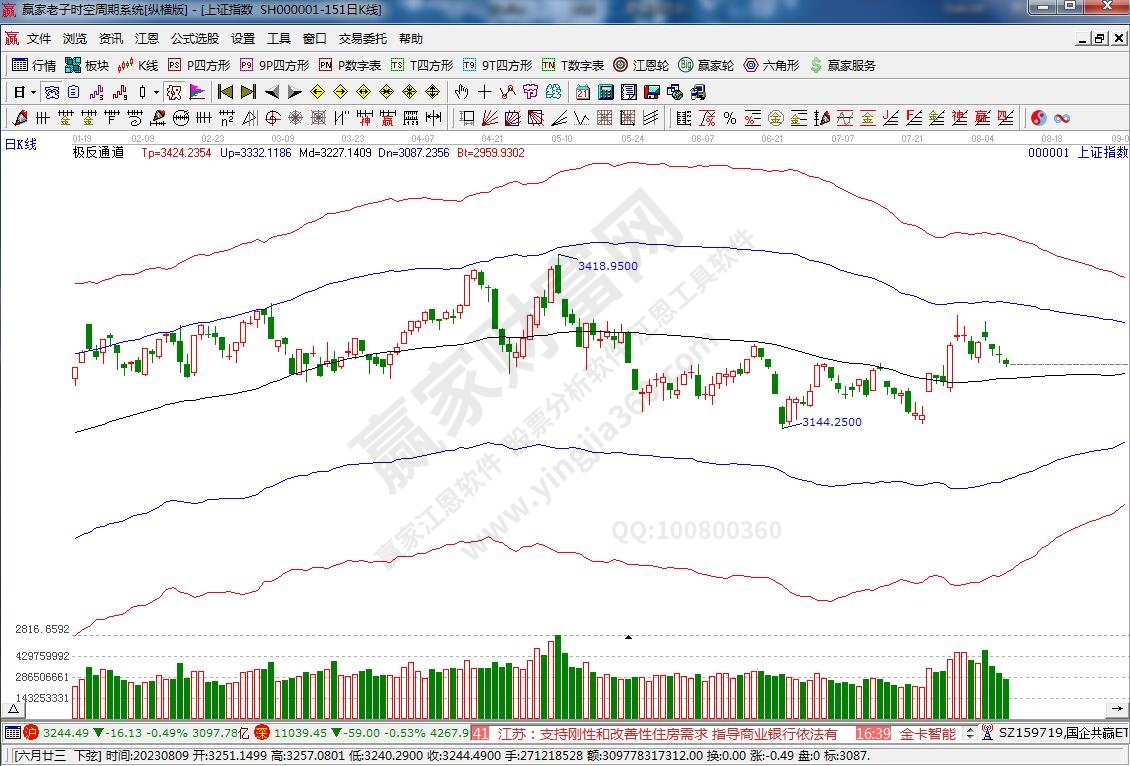1130x766 pixels.
Task: Click the floppy disk save icon
Action: [x=652, y=92]
